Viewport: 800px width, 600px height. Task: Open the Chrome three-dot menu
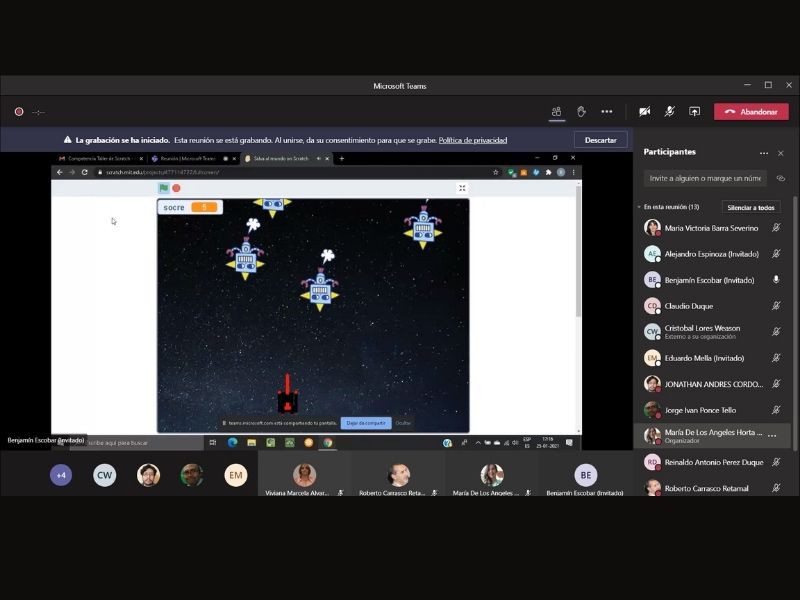pyautogui.click(x=574, y=172)
